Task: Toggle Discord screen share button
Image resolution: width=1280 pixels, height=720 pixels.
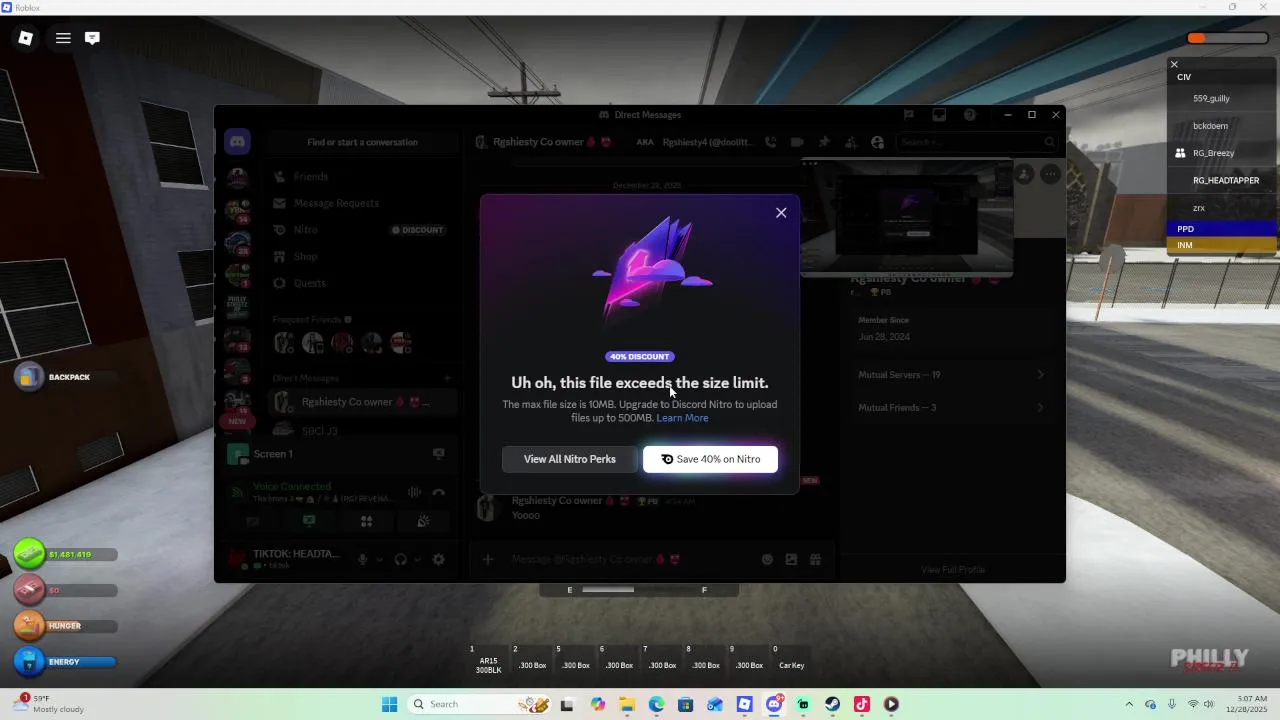Action: [x=309, y=521]
